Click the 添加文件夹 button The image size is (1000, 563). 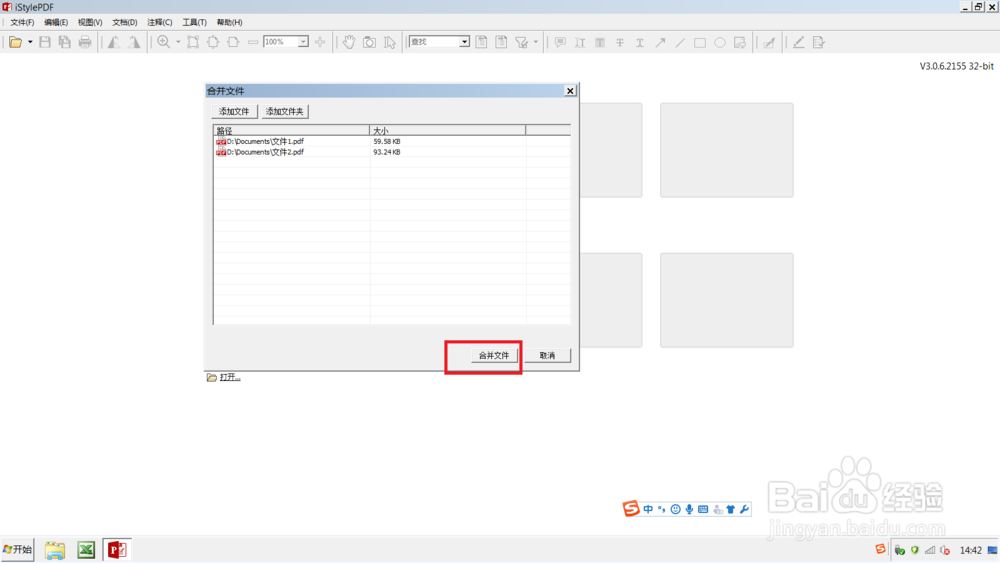[284, 112]
